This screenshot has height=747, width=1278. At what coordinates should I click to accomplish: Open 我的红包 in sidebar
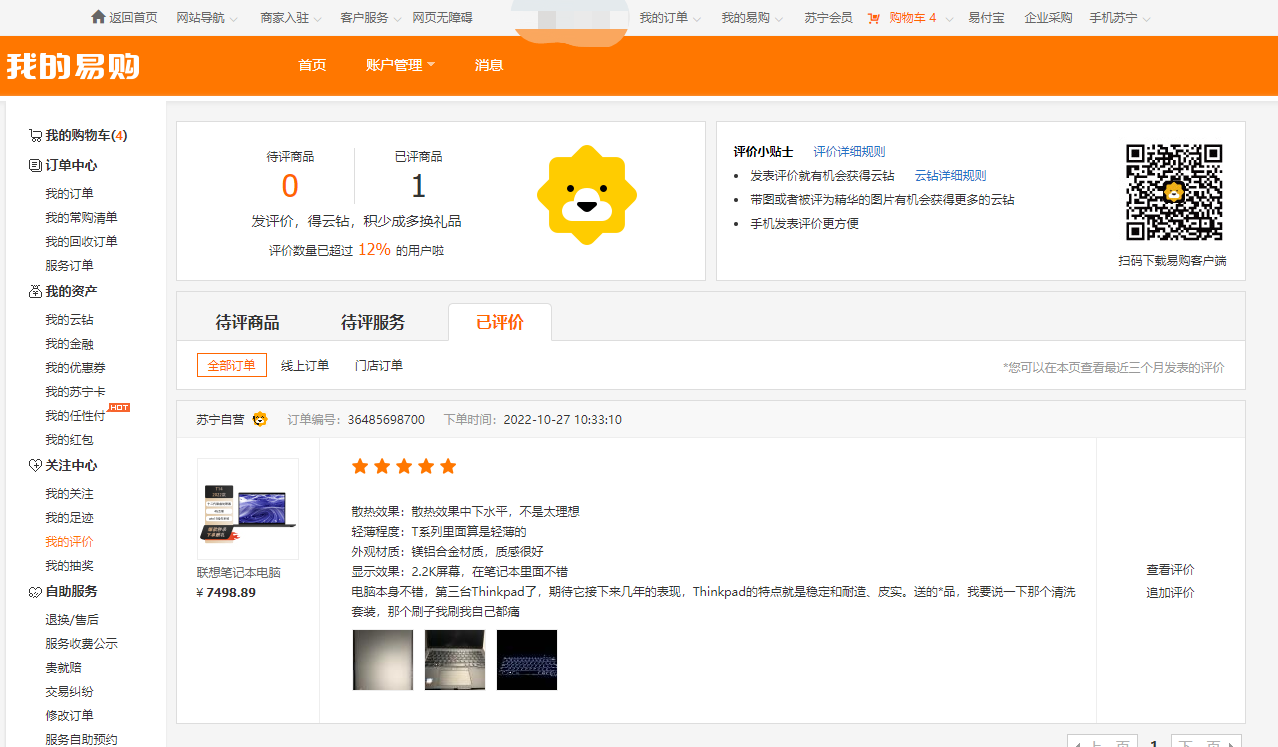[69, 440]
